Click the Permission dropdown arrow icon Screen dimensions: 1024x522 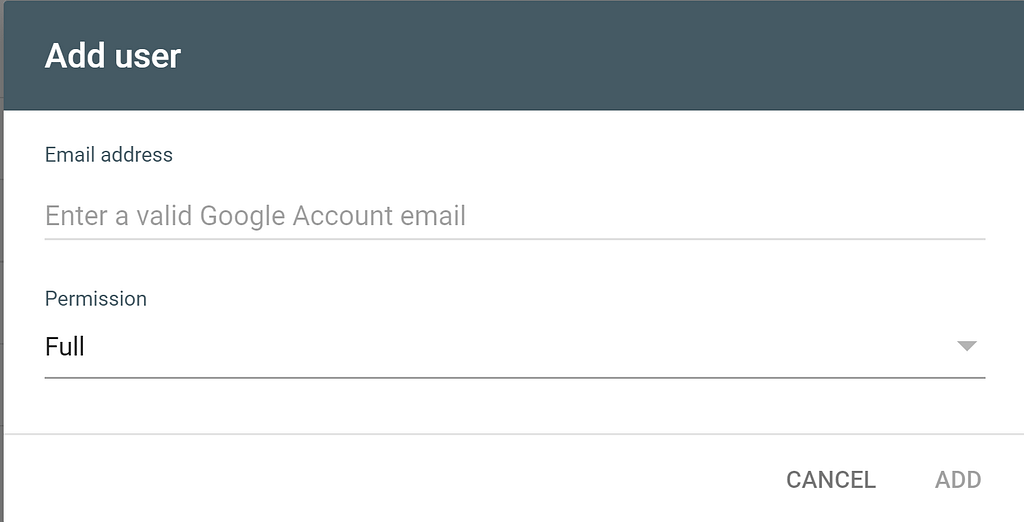[965, 346]
